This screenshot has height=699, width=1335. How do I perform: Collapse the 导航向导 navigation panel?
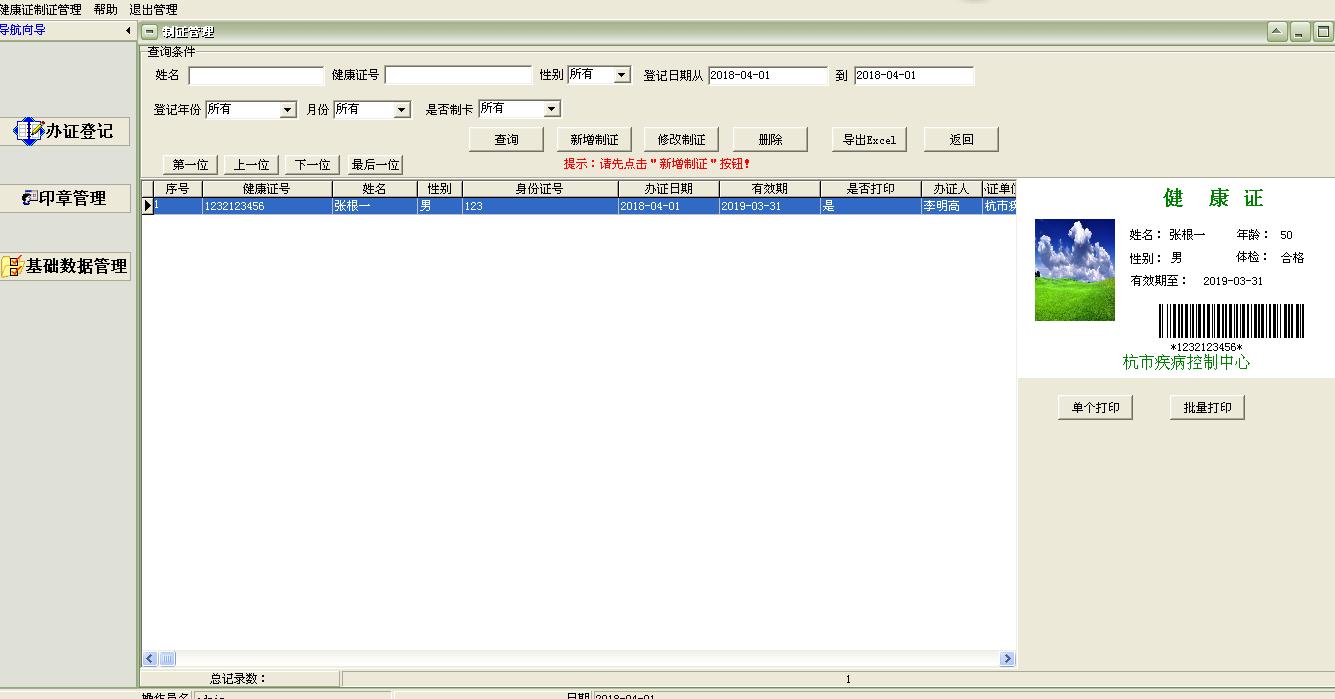[x=127, y=29]
